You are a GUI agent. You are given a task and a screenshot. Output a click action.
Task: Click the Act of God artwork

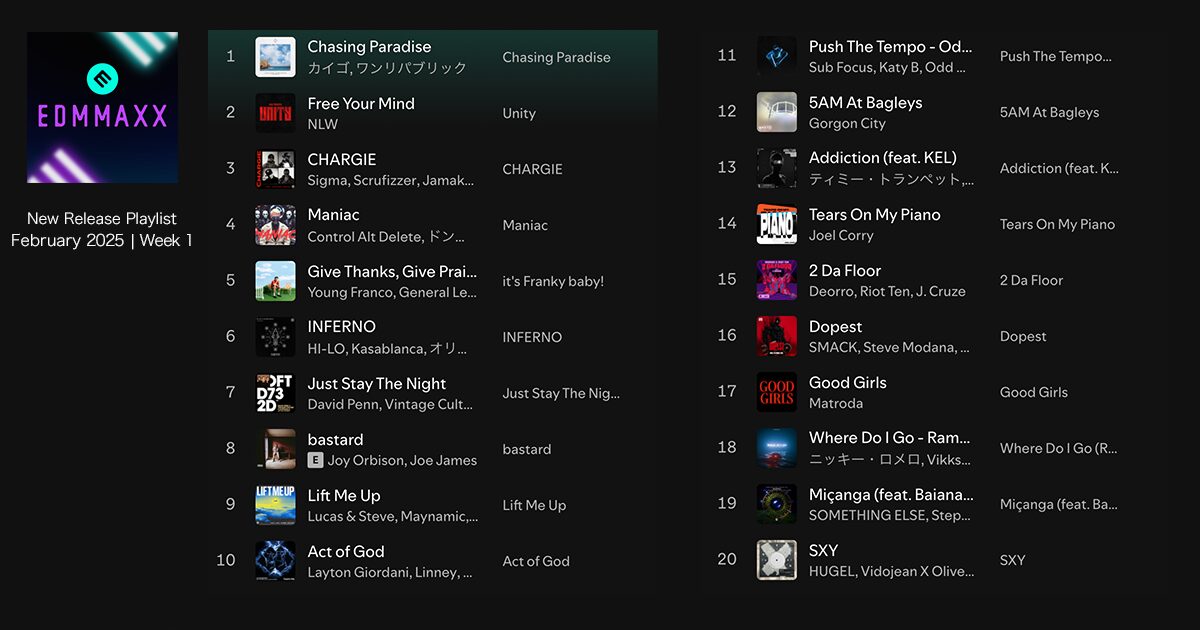275,561
